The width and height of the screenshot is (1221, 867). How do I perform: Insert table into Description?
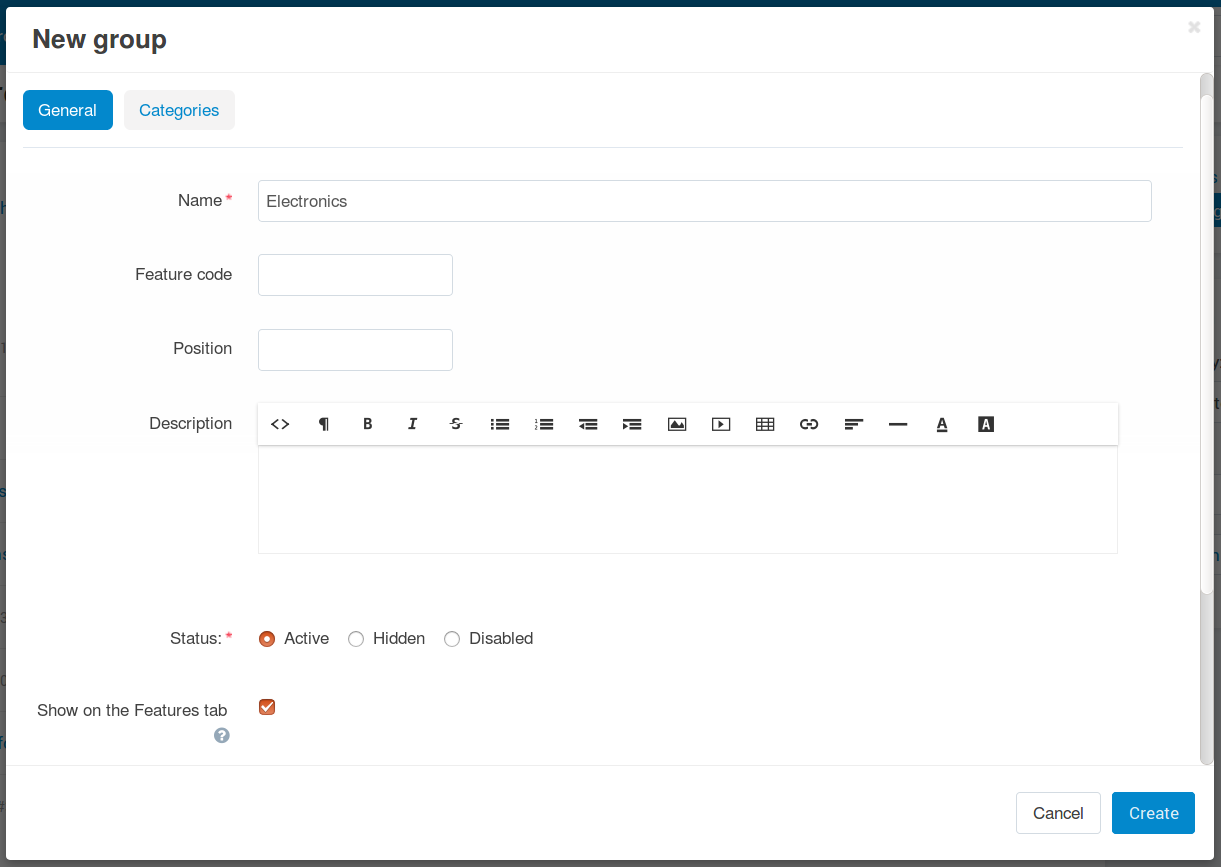pyautogui.click(x=765, y=424)
